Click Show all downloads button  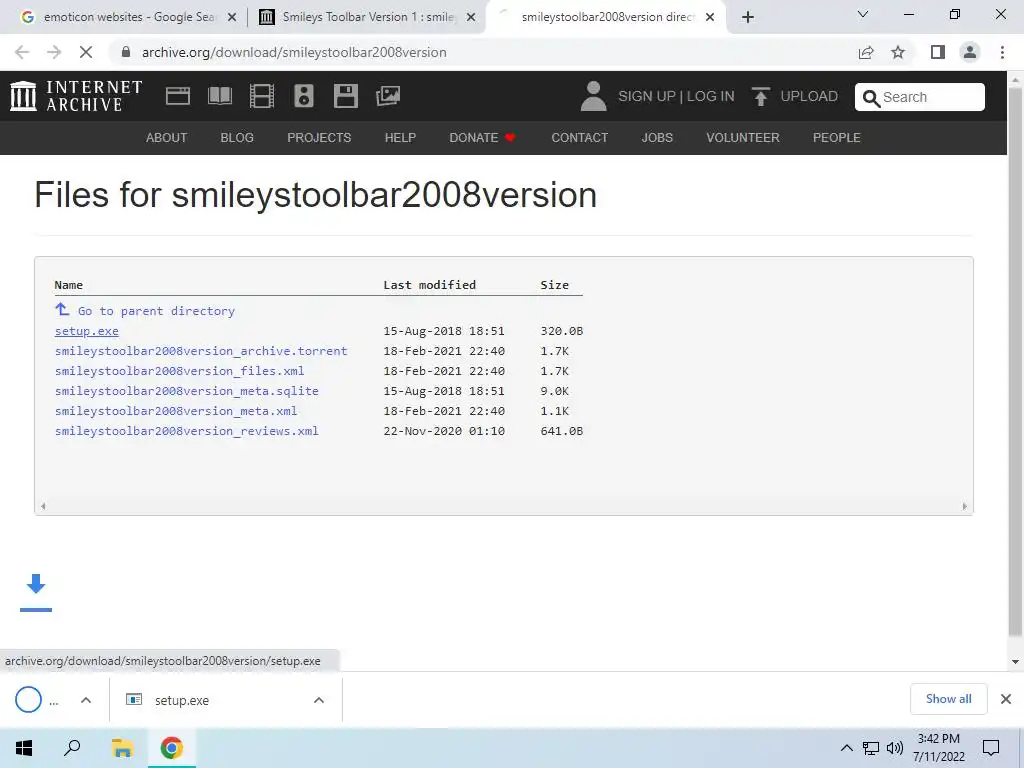[x=948, y=699]
